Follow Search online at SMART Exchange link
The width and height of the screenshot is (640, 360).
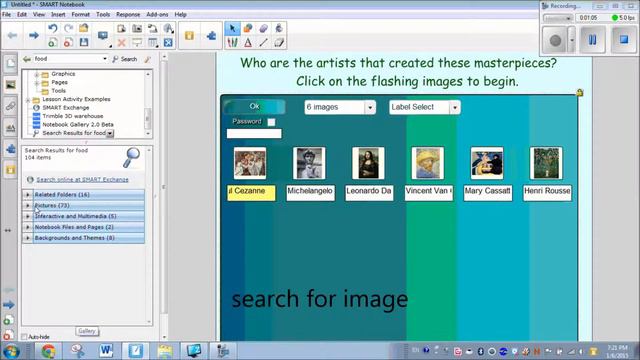pos(82,180)
